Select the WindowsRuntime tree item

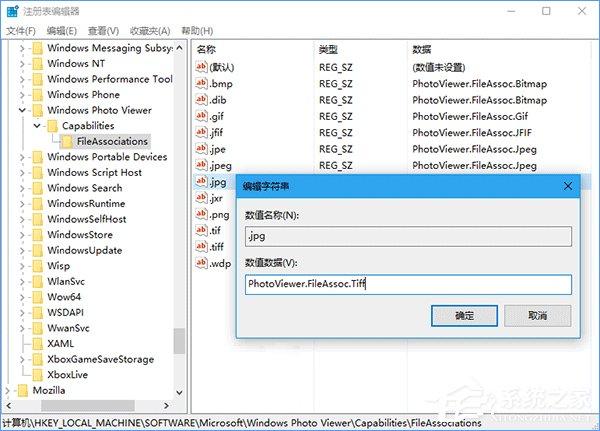click(x=86, y=204)
